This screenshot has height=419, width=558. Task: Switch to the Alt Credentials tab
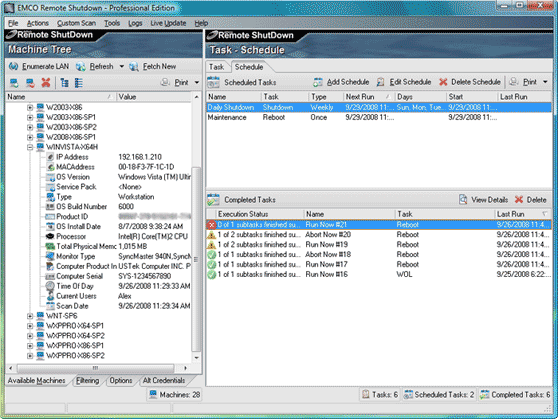164,381
